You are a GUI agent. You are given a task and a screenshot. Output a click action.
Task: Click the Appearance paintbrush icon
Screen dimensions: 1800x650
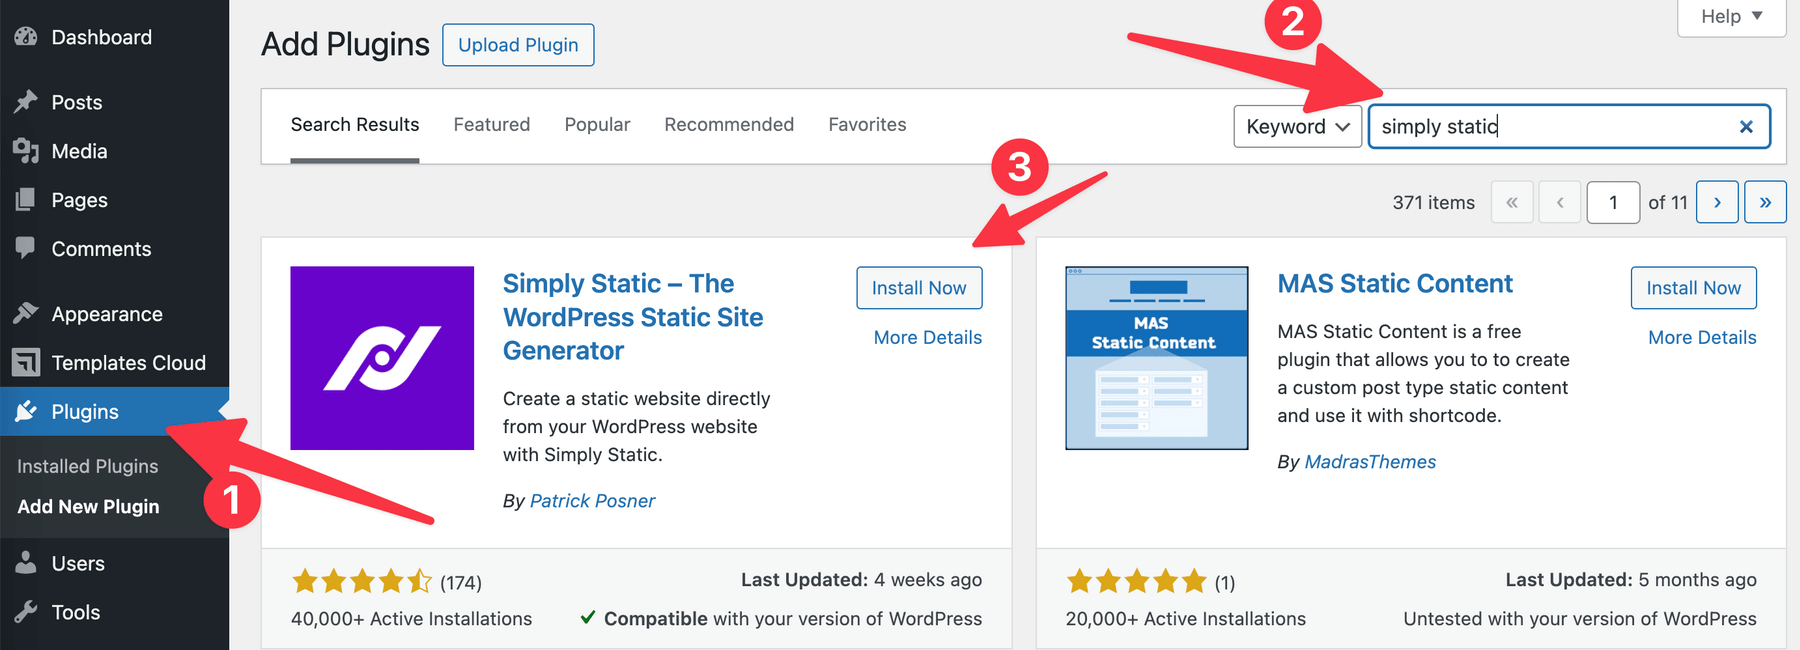pyautogui.click(x=26, y=314)
